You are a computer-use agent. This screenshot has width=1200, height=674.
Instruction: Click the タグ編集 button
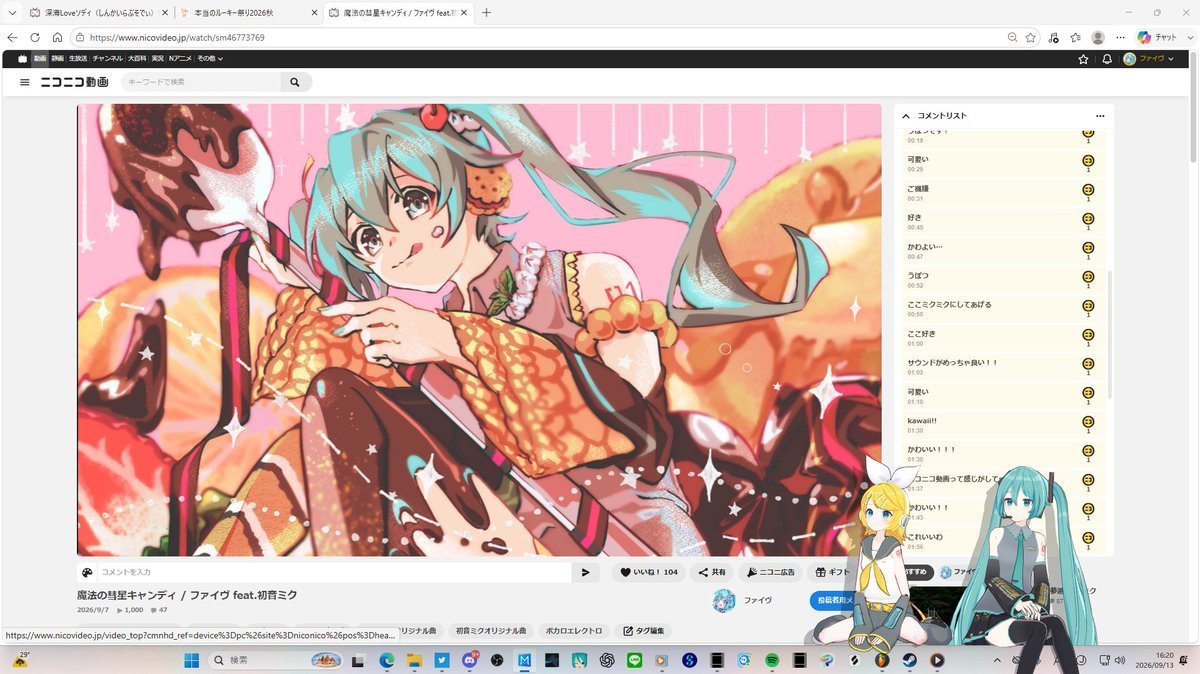click(x=643, y=631)
